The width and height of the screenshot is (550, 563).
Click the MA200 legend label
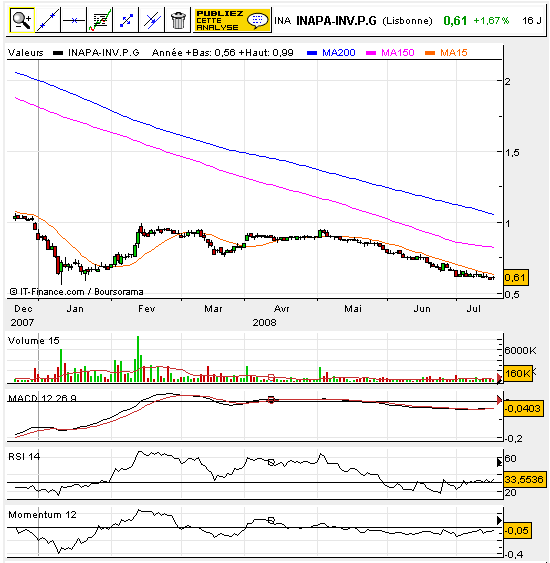click(x=339, y=53)
